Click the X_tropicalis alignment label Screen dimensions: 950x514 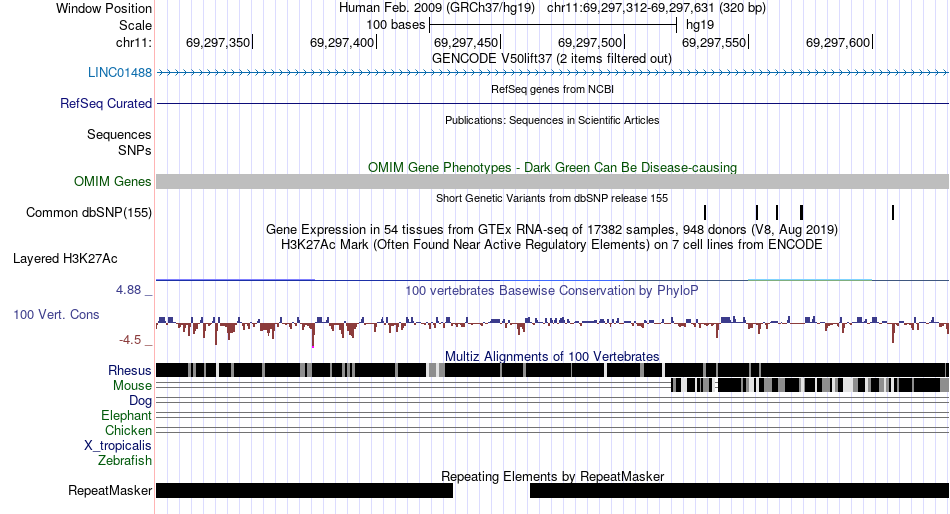tap(118, 446)
